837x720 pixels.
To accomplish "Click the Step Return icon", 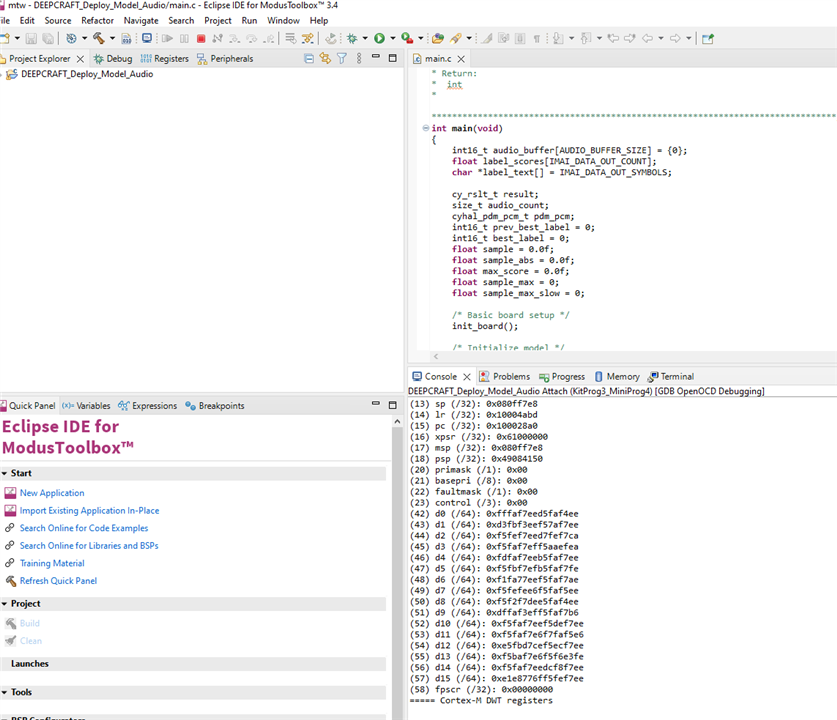I will (x=269, y=38).
